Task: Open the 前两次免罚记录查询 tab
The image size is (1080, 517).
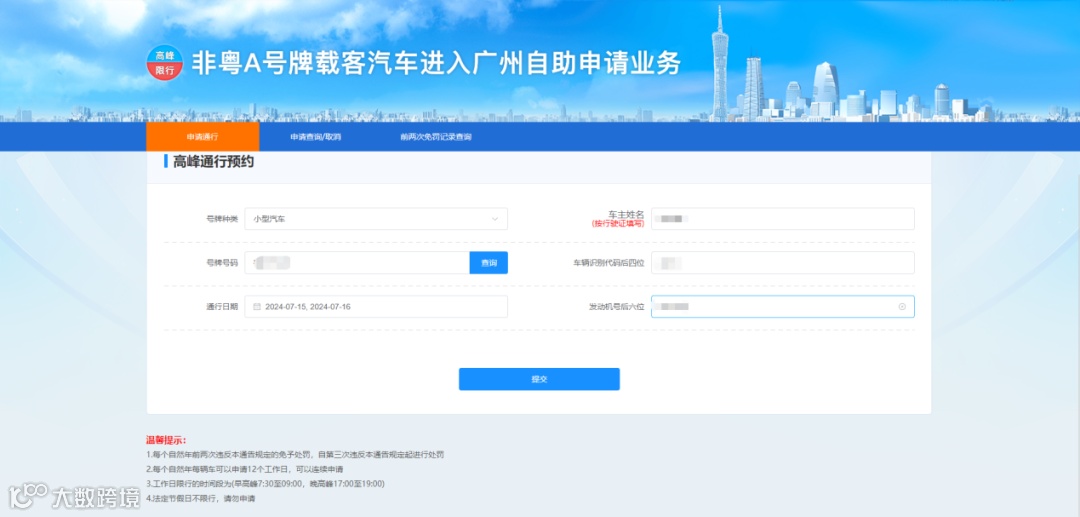Action: tap(436, 137)
